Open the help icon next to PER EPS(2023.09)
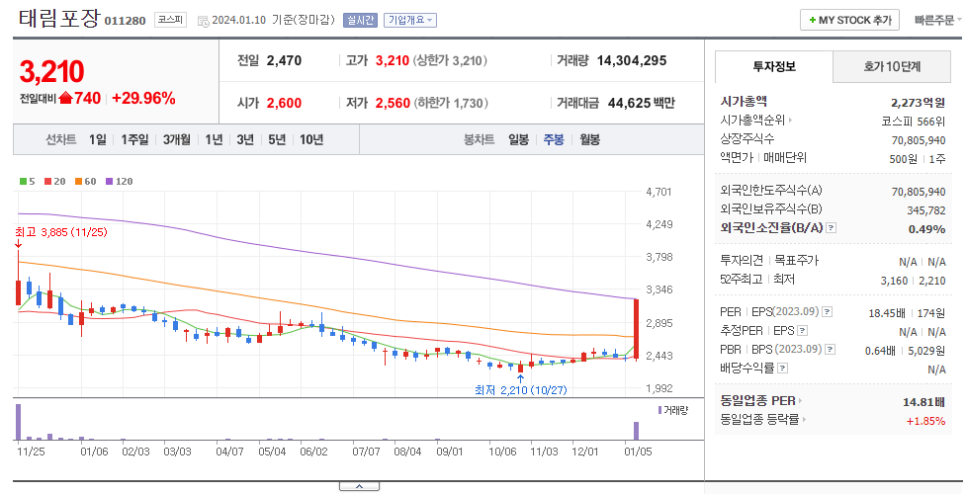The width and height of the screenshot is (966, 494). pos(827,312)
